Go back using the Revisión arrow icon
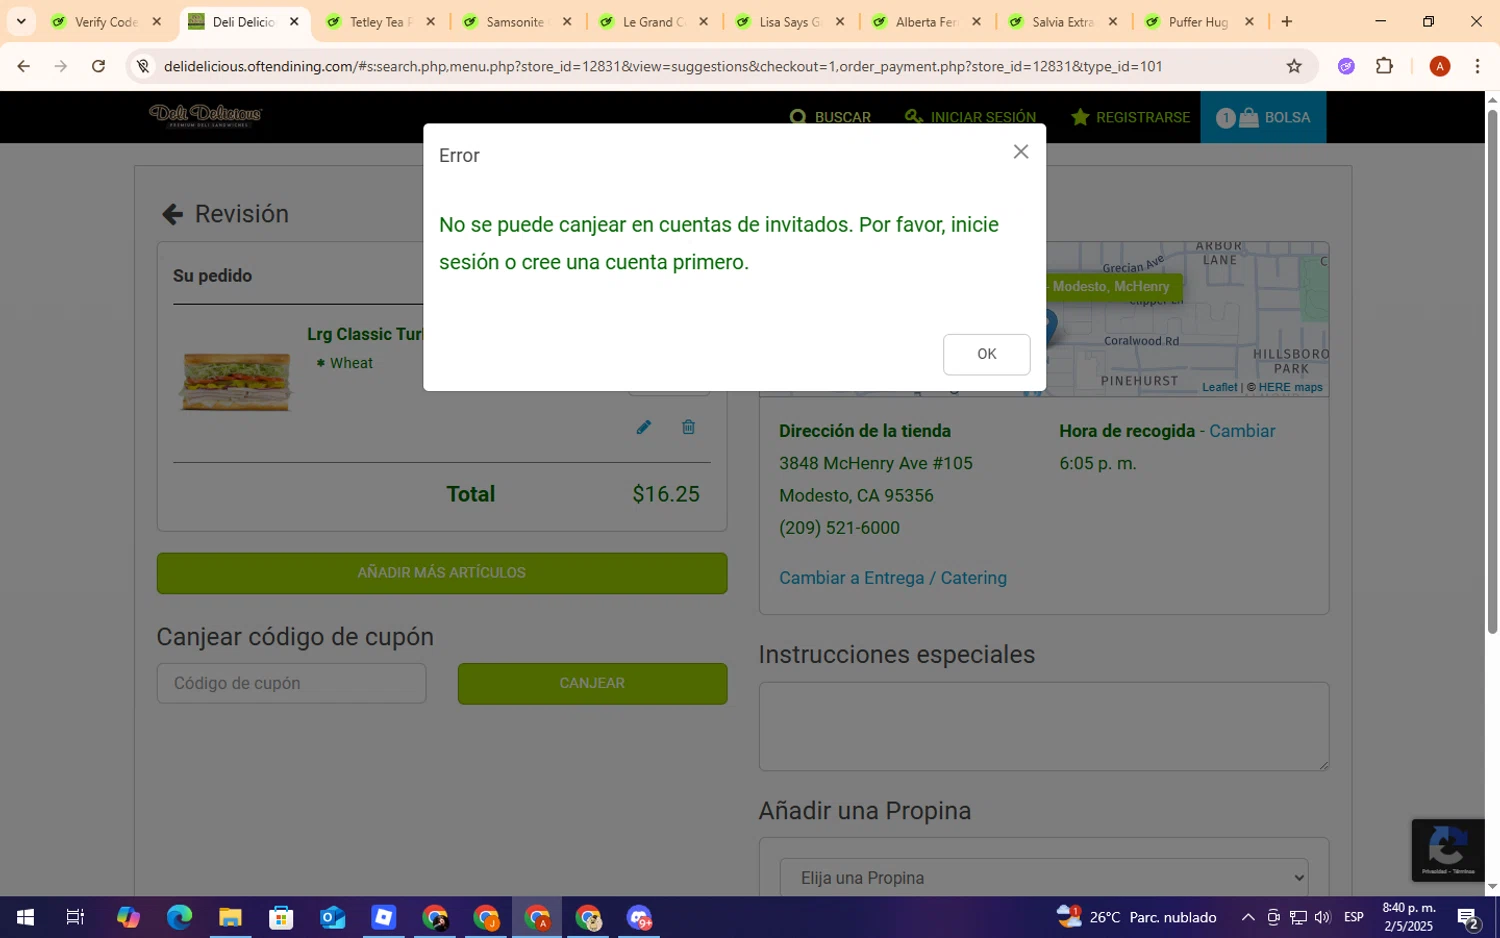1500x938 pixels. pyautogui.click(x=172, y=214)
